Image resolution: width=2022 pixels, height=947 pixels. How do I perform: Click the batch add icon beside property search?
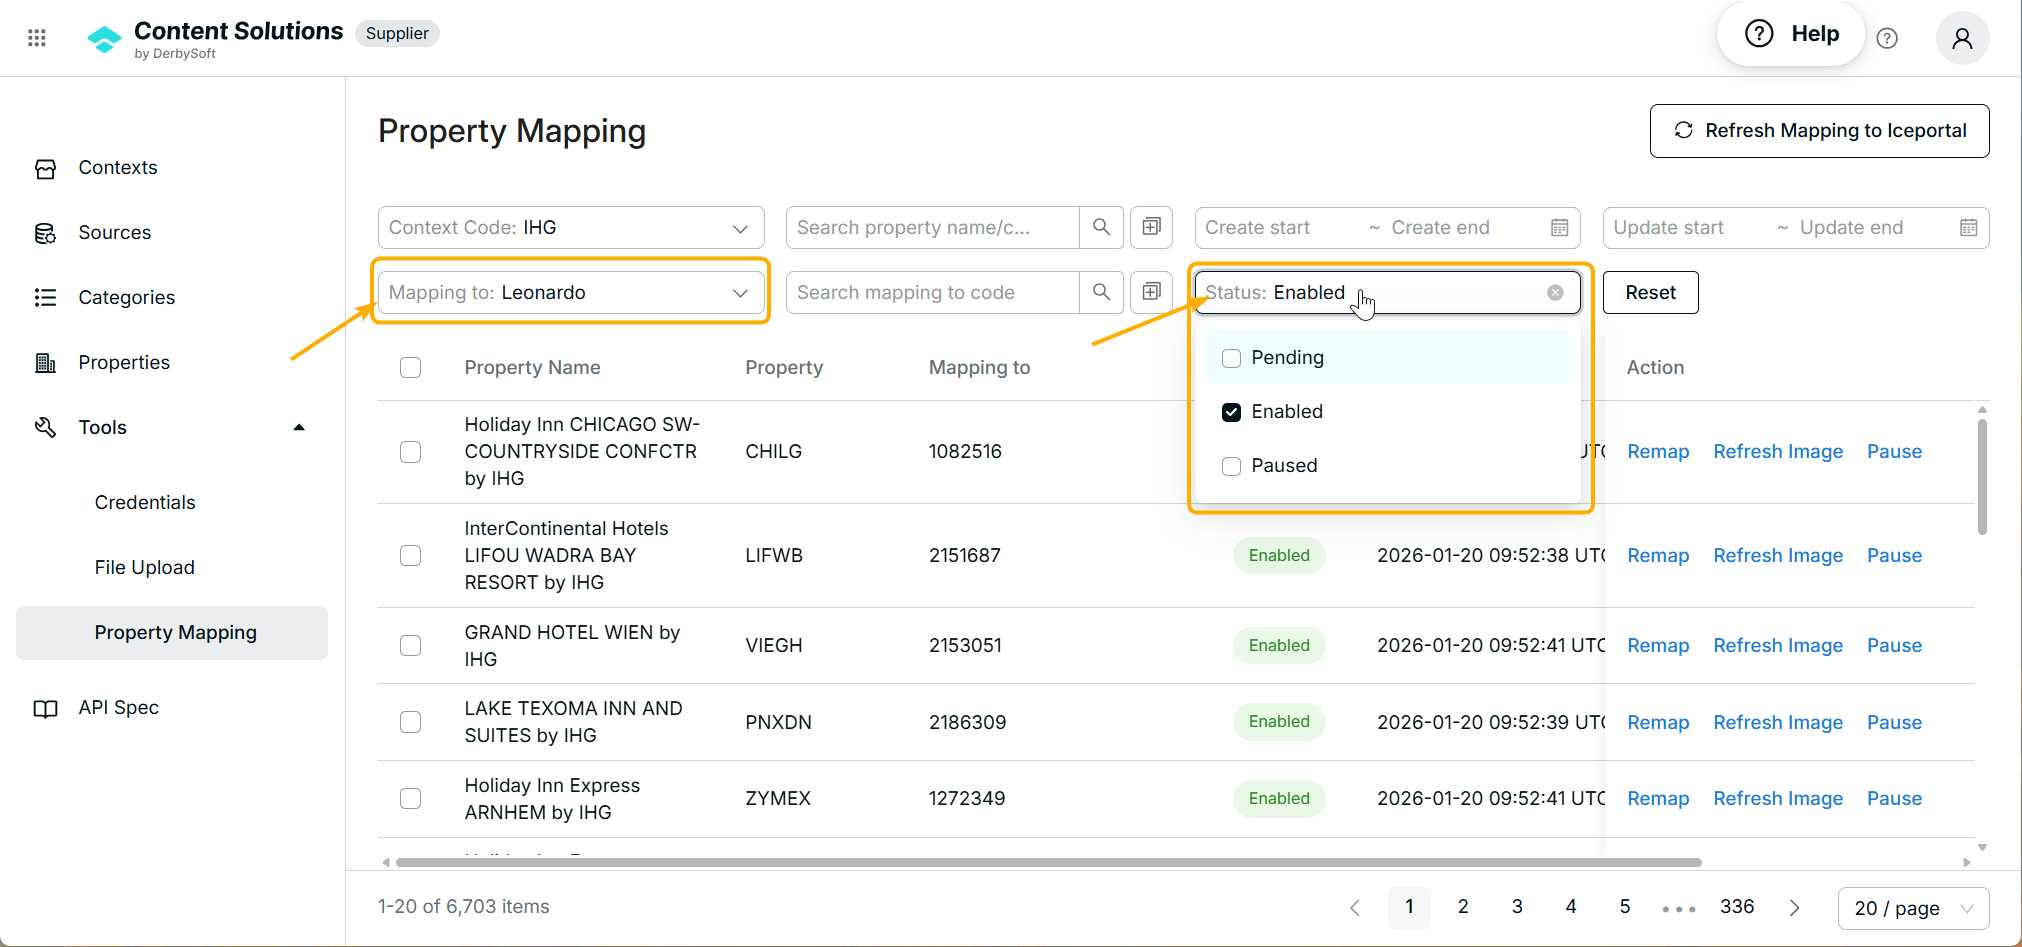pos(1151,227)
